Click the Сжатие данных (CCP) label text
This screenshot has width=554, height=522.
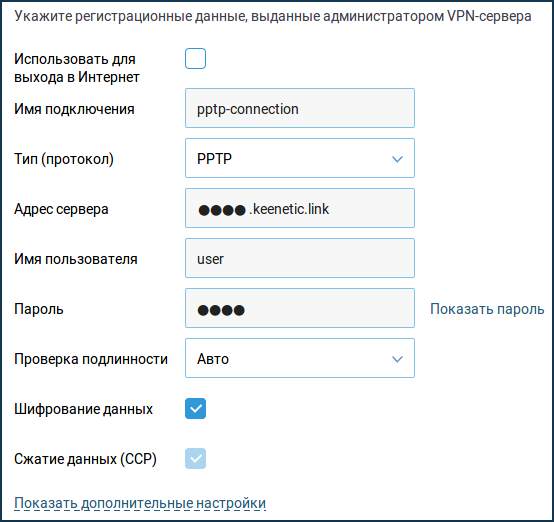pyautogui.click(x=85, y=459)
